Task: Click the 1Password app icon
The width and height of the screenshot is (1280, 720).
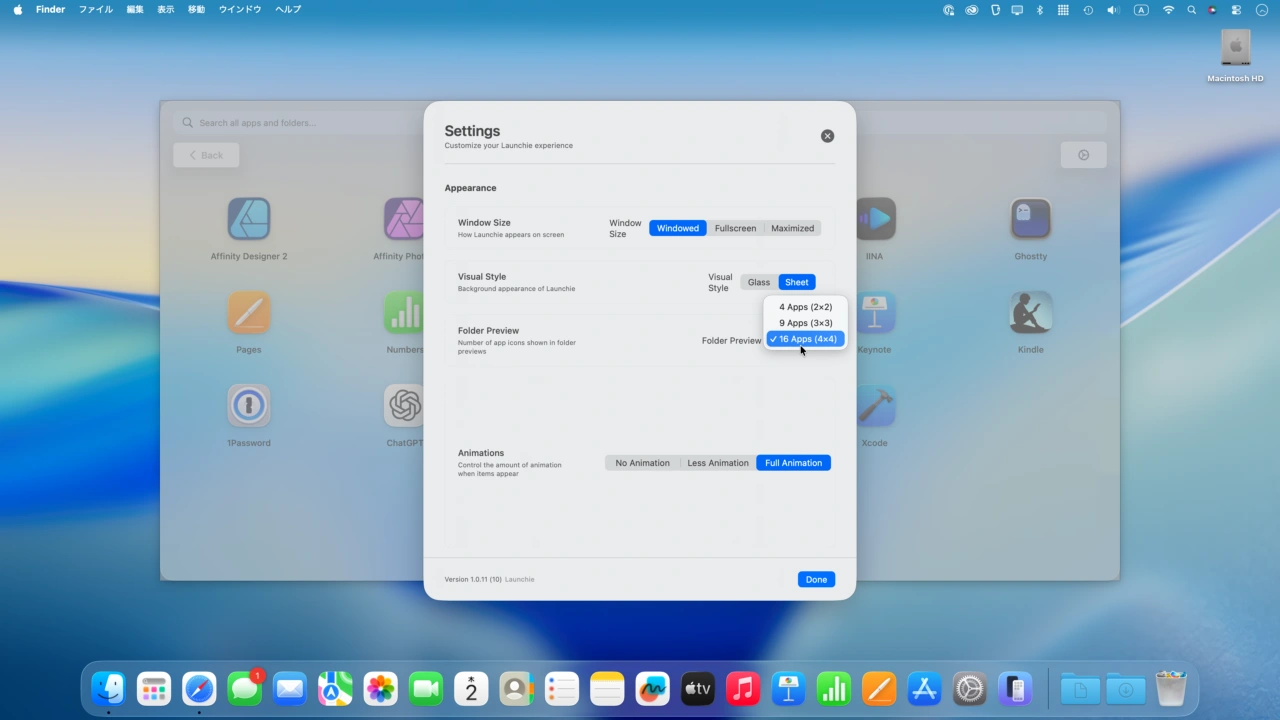Action: point(248,406)
